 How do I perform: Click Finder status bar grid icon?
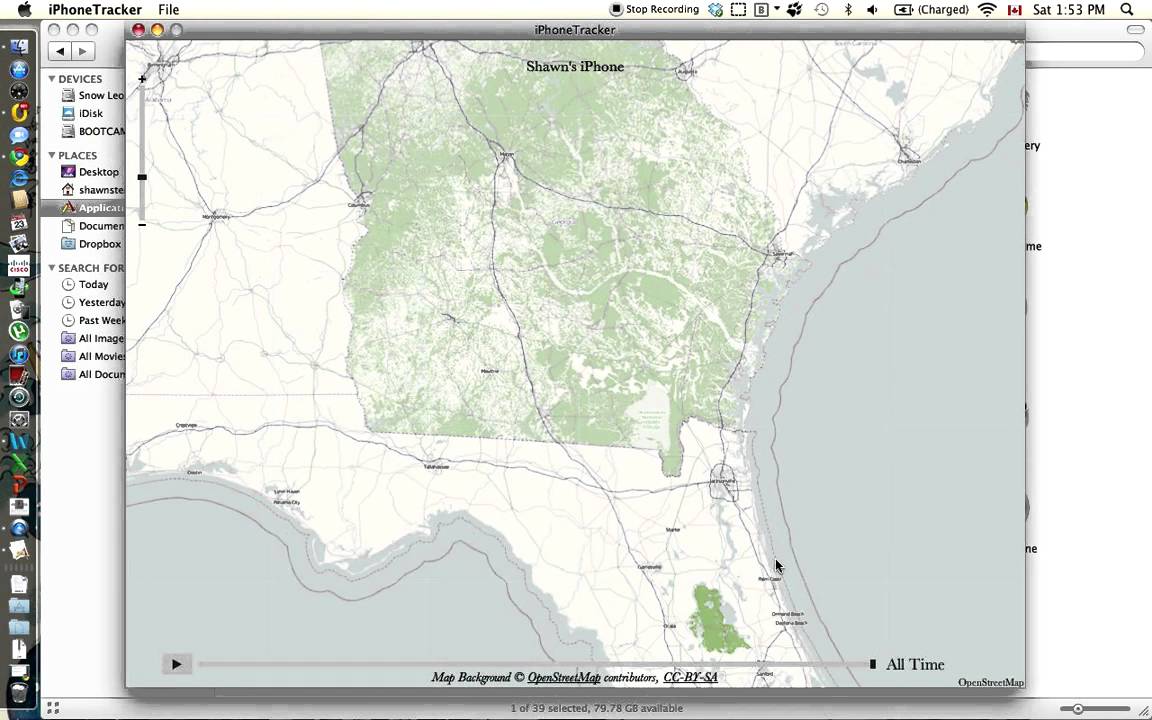point(52,708)
